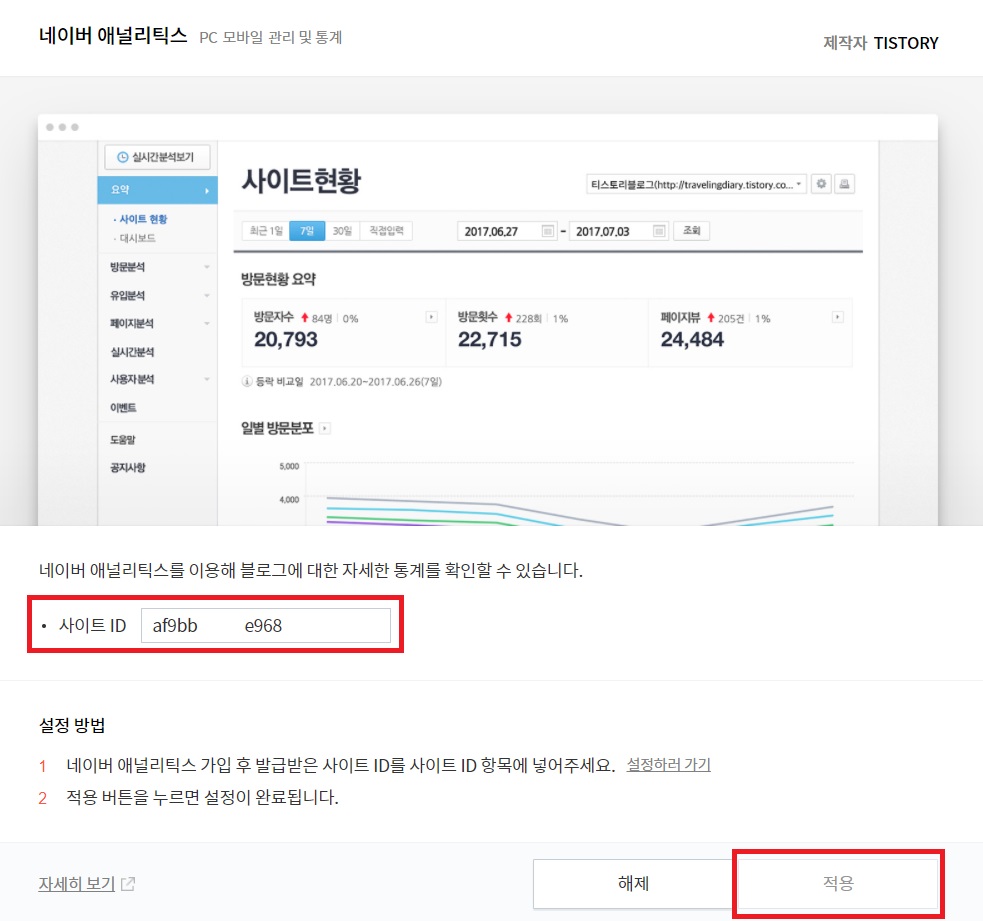Select the 직접입력 period tab
Viewport: 983px width, 921px height.
pyautogui.click(x=386, y=231)
